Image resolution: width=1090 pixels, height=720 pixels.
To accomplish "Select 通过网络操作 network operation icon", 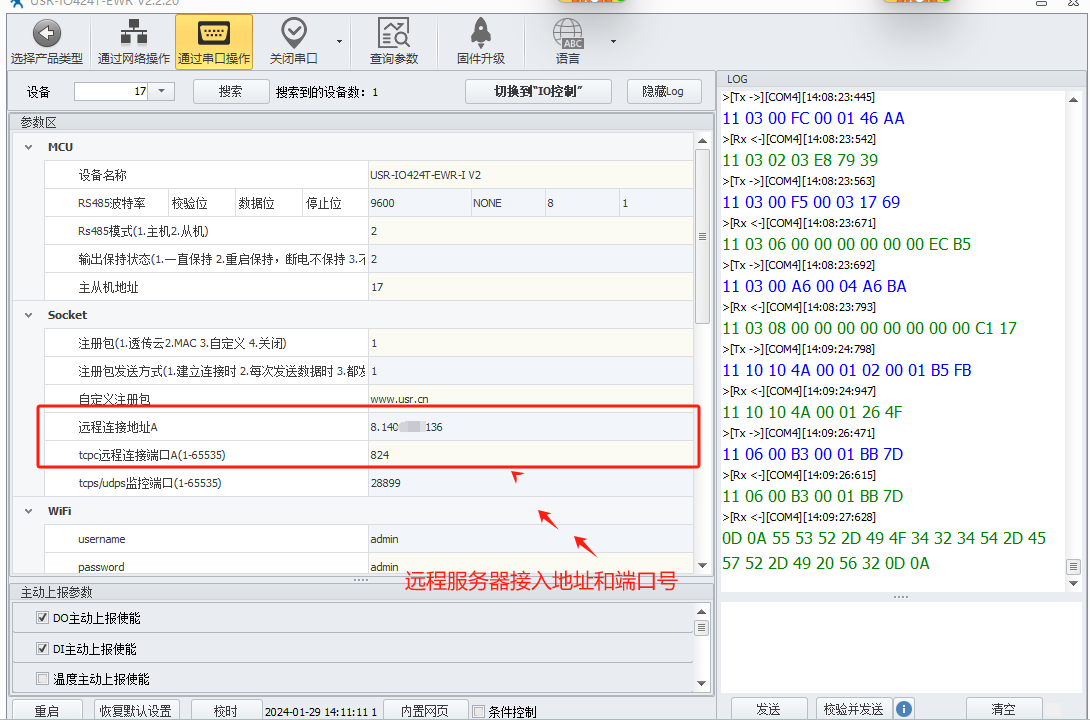I will [x=134, y=34].
